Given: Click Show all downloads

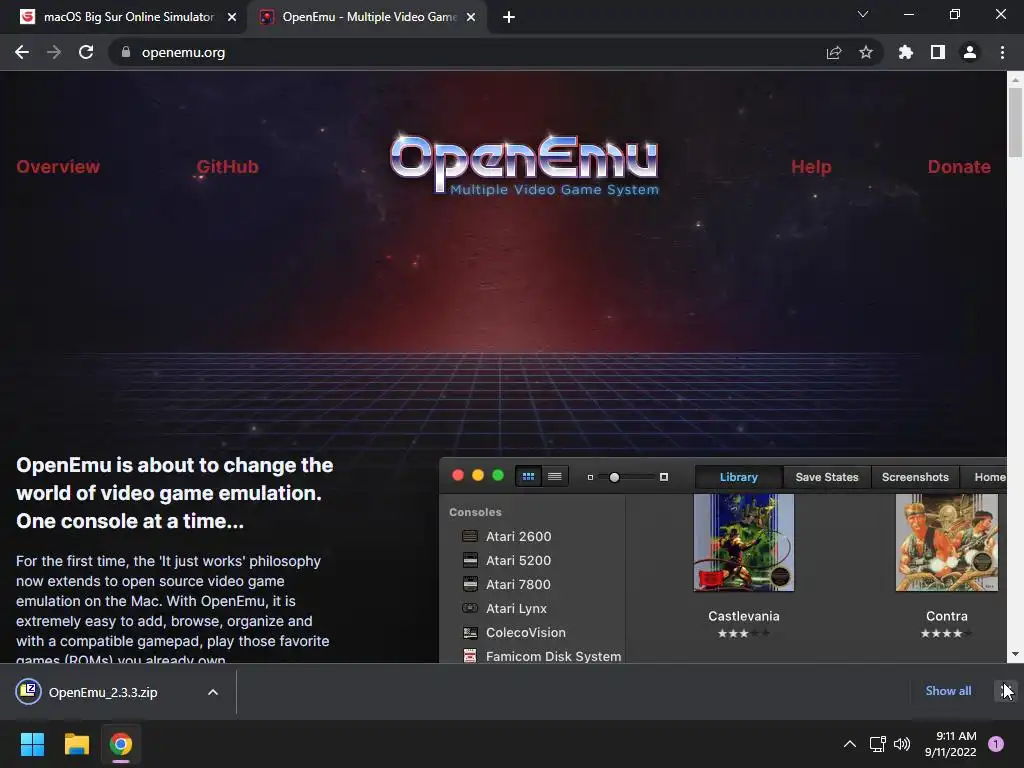Looking at the screenshot, I should [948, 691].
